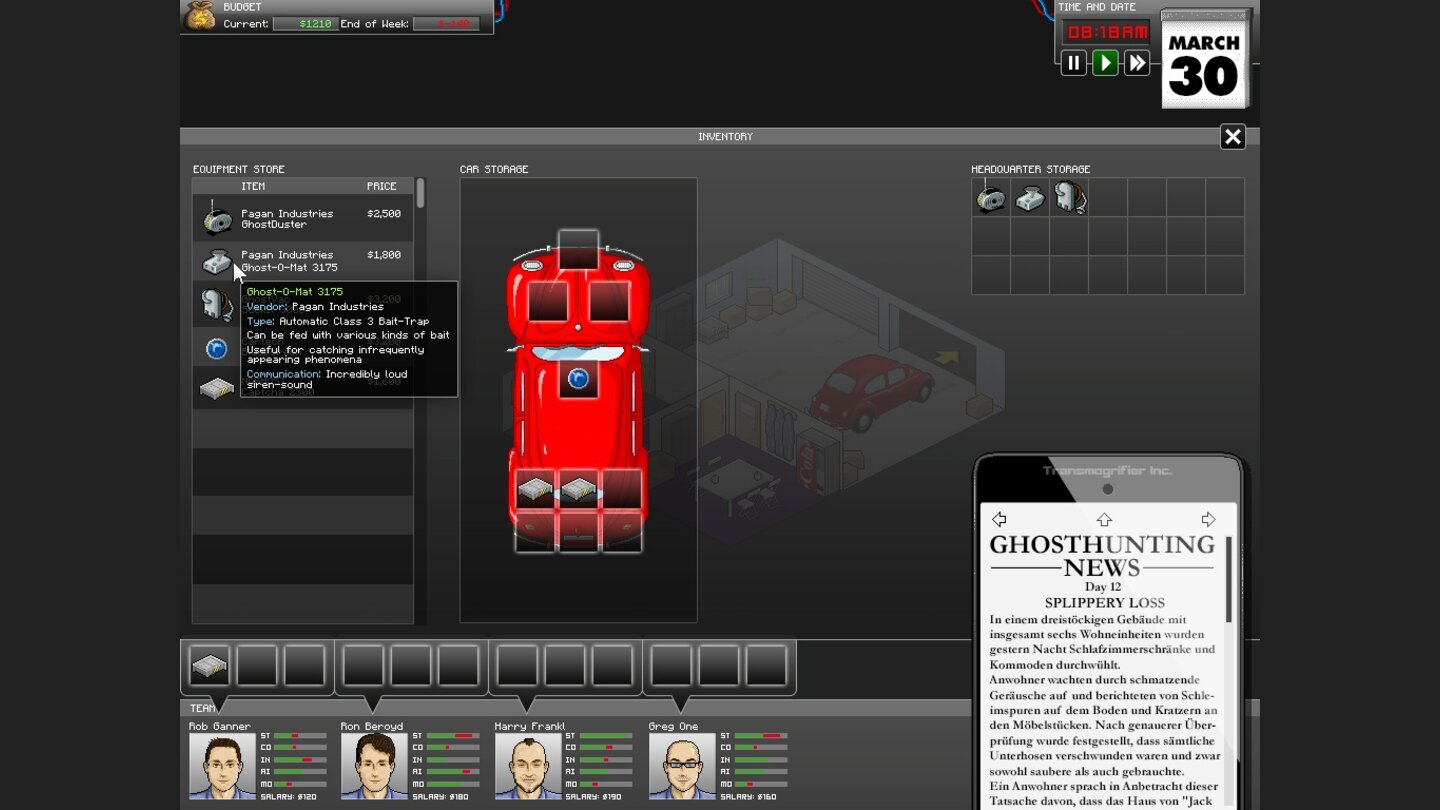
Task: Select the GhostVac backpack icon in the store
Action: pyautogui.click(x=216, y=304)
